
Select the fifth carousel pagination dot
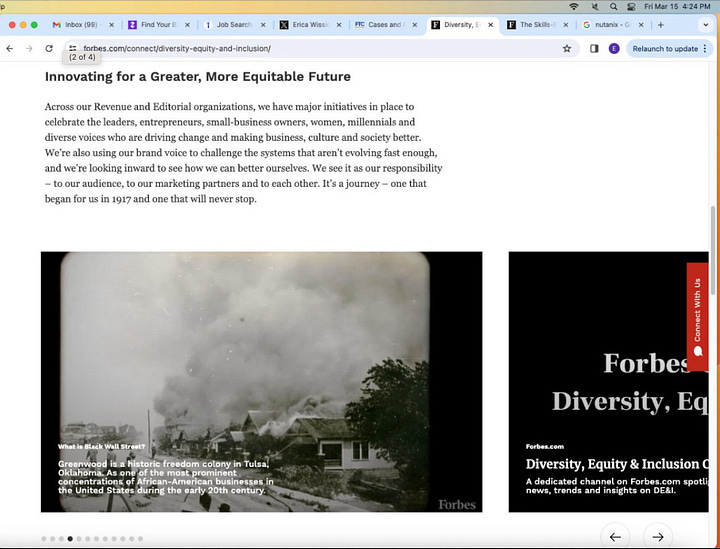79,539
